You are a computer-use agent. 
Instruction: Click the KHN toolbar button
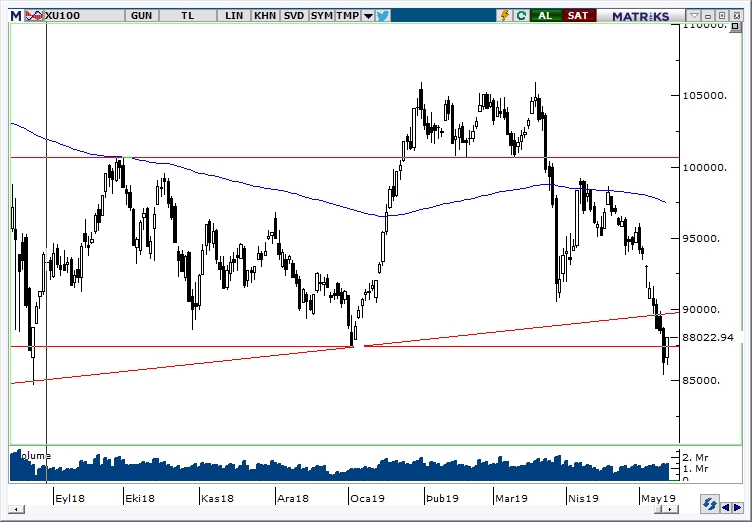[x=265, y=16]
